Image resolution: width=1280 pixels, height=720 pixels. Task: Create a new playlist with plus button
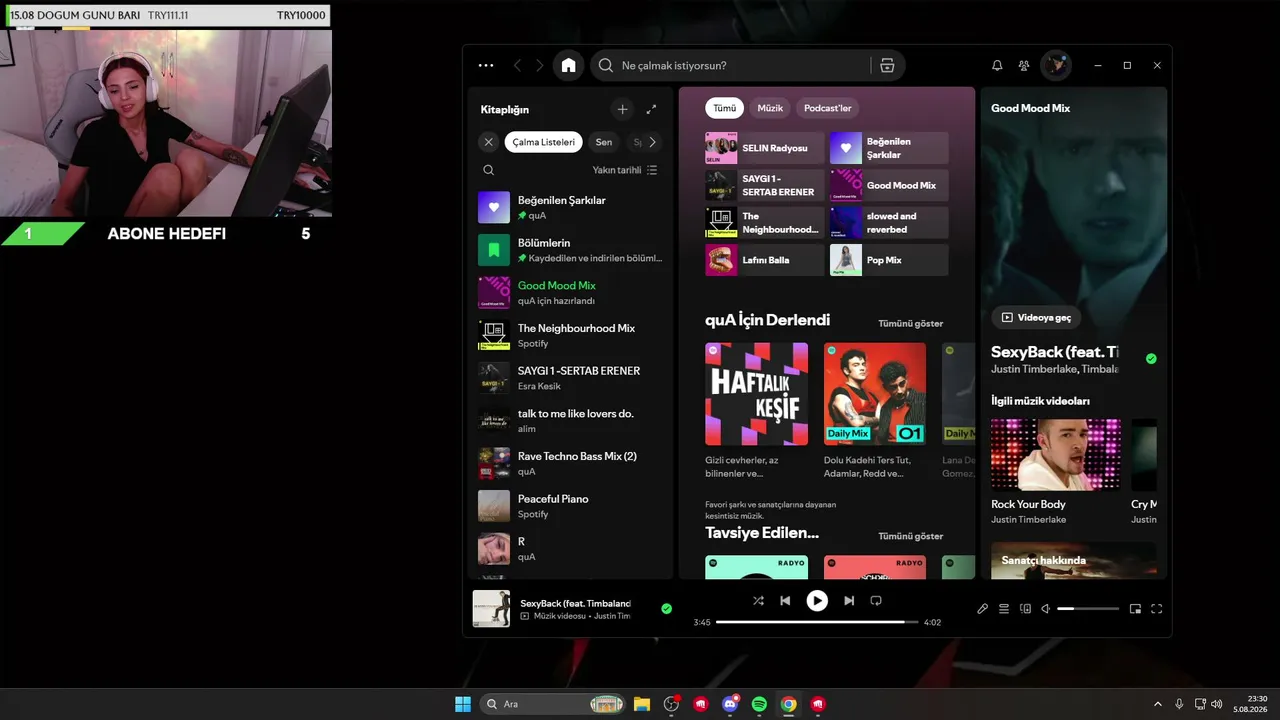[x=622, y=110]
